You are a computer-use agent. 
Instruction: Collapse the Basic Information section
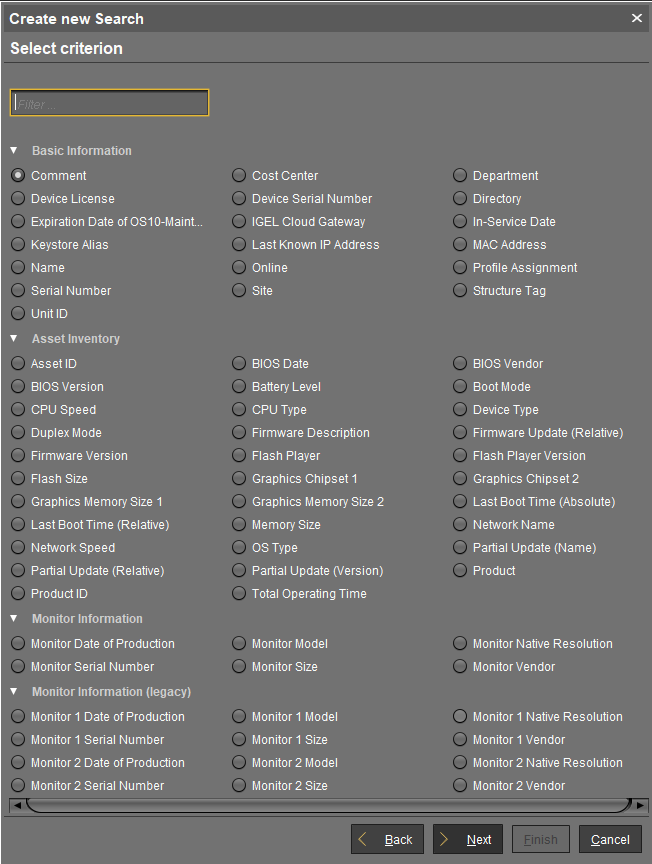[12, 150]
